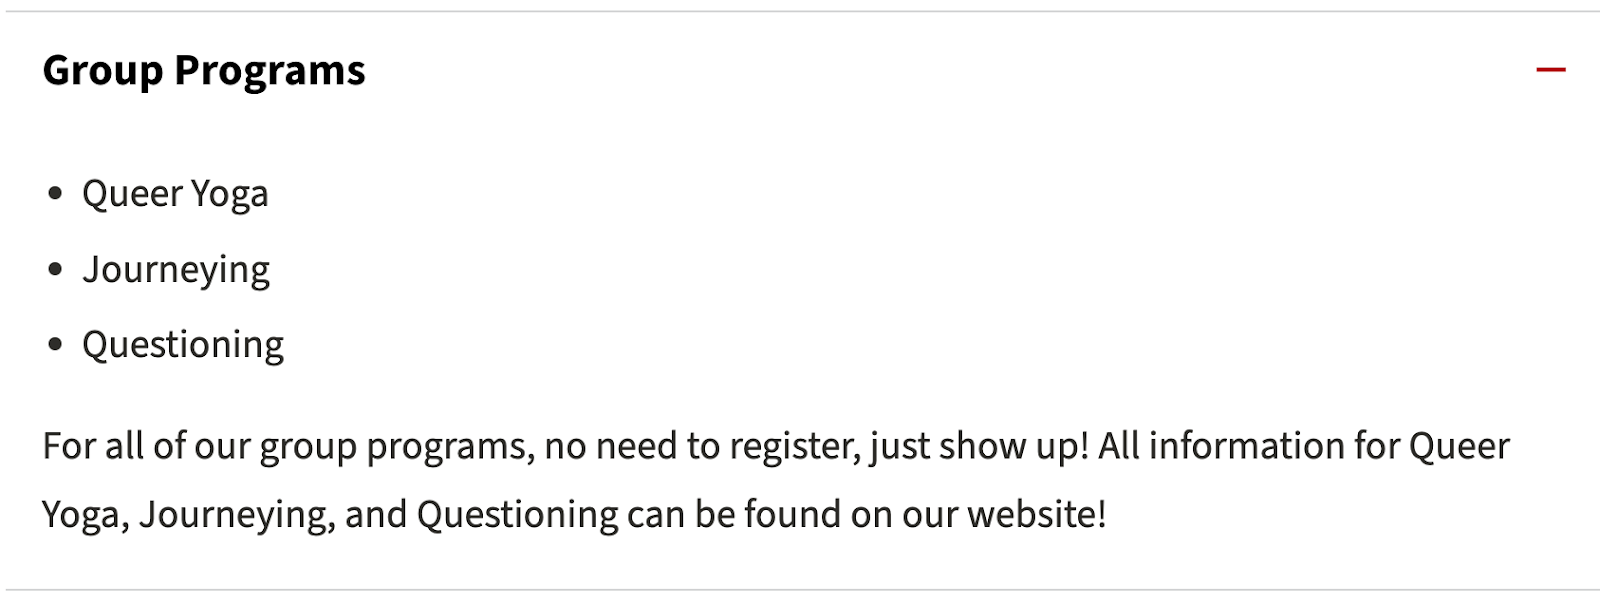Viewport: 1600px width, 604px height.
Task: Click the bullet beside Questioning
Action: 55,345
